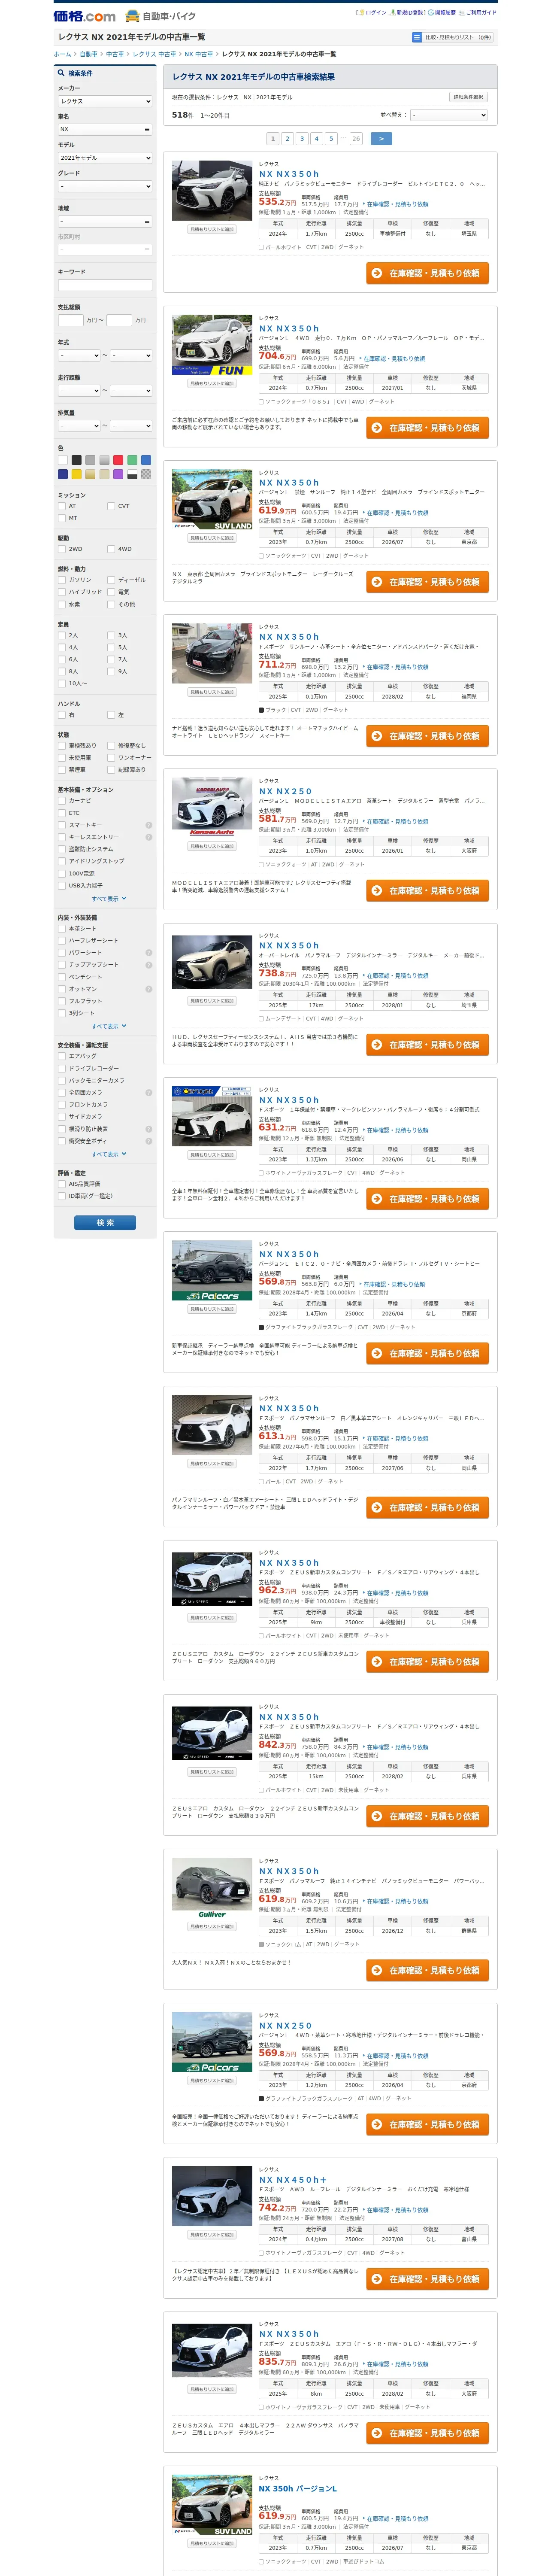Open thumbnail of the Gulliver 619.8万円 listing
Screen dimensions: 551x2576
coord(212,1888)
